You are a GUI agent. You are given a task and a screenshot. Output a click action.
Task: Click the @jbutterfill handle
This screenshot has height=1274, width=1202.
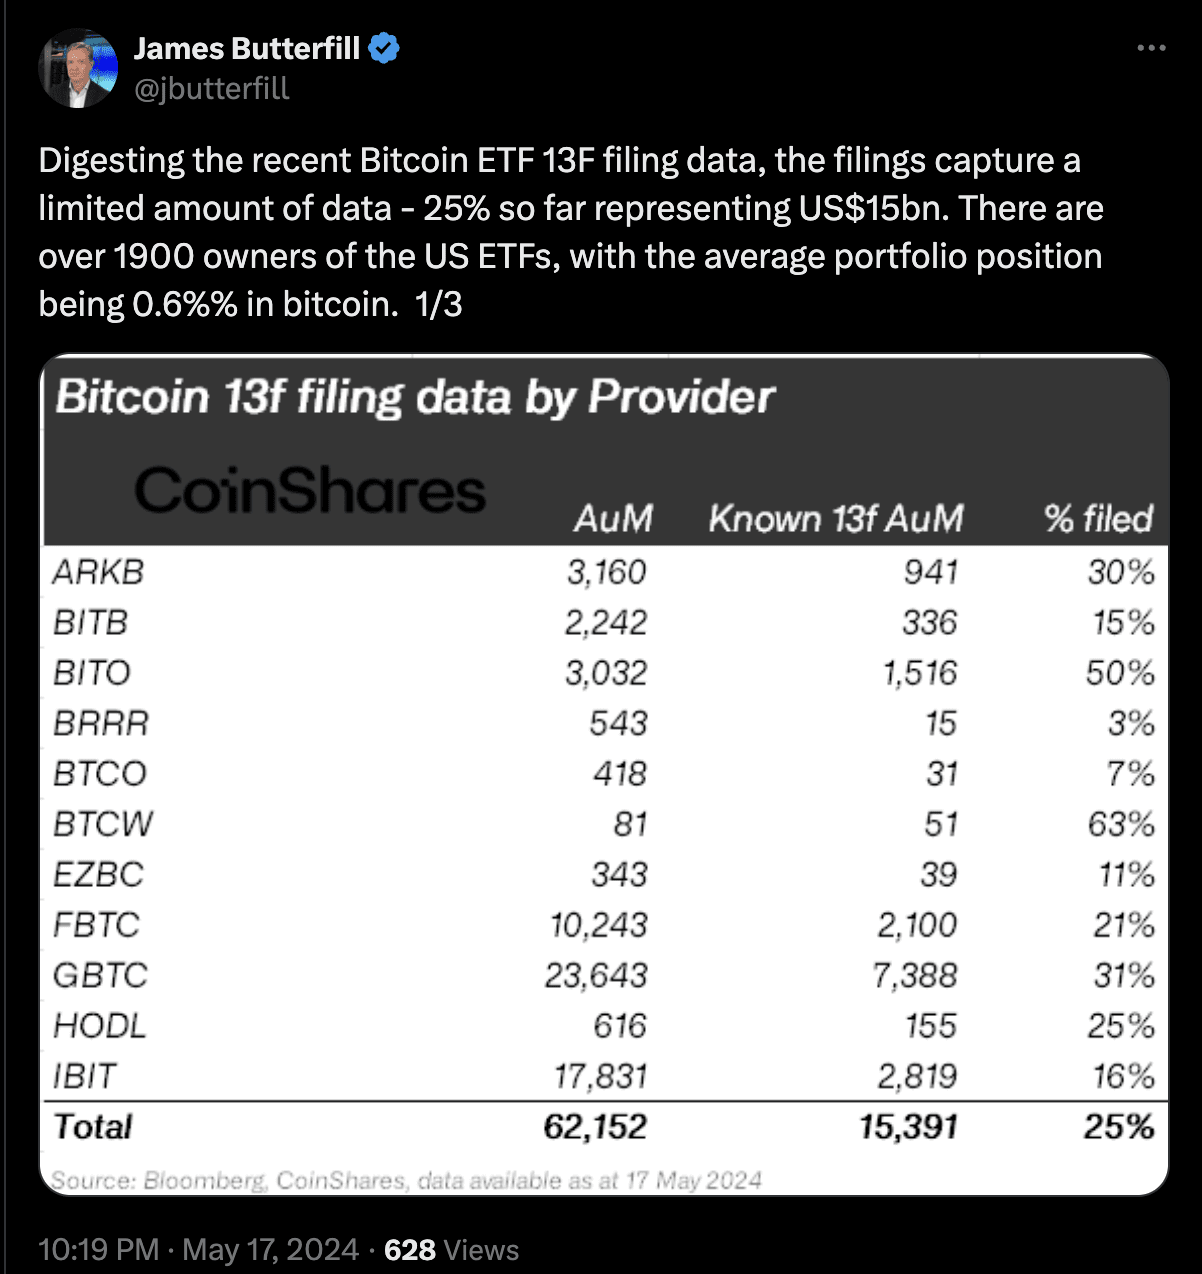pyautogui.click(x=211, y=88)
